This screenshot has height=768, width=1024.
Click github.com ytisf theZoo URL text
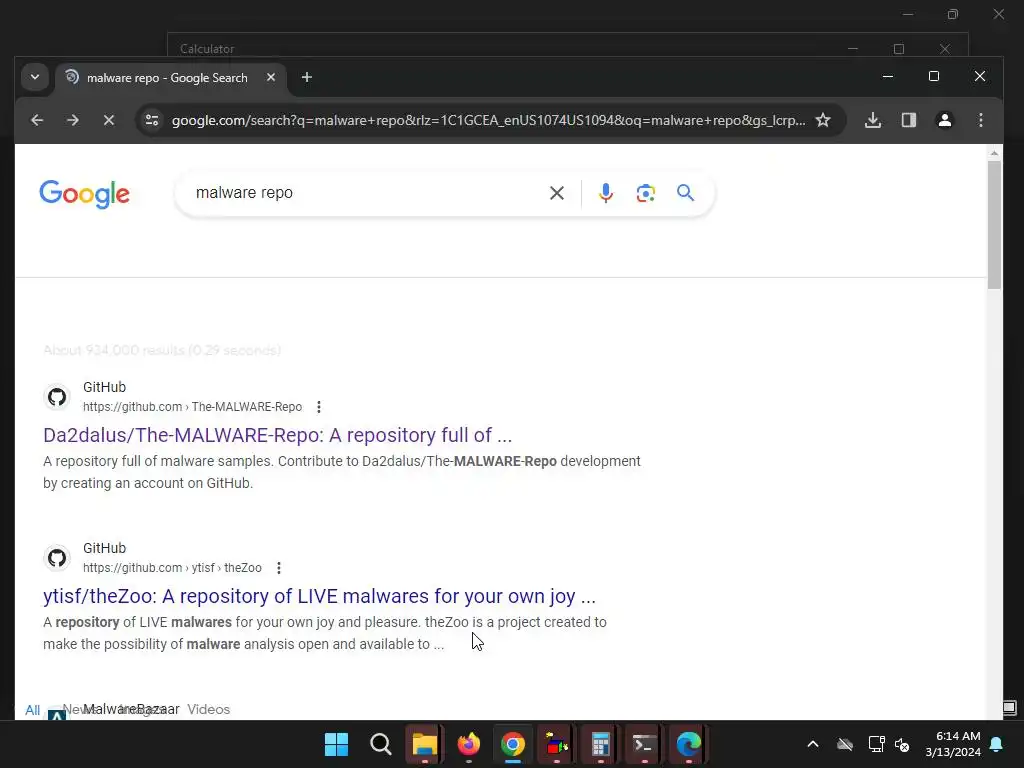172,568
